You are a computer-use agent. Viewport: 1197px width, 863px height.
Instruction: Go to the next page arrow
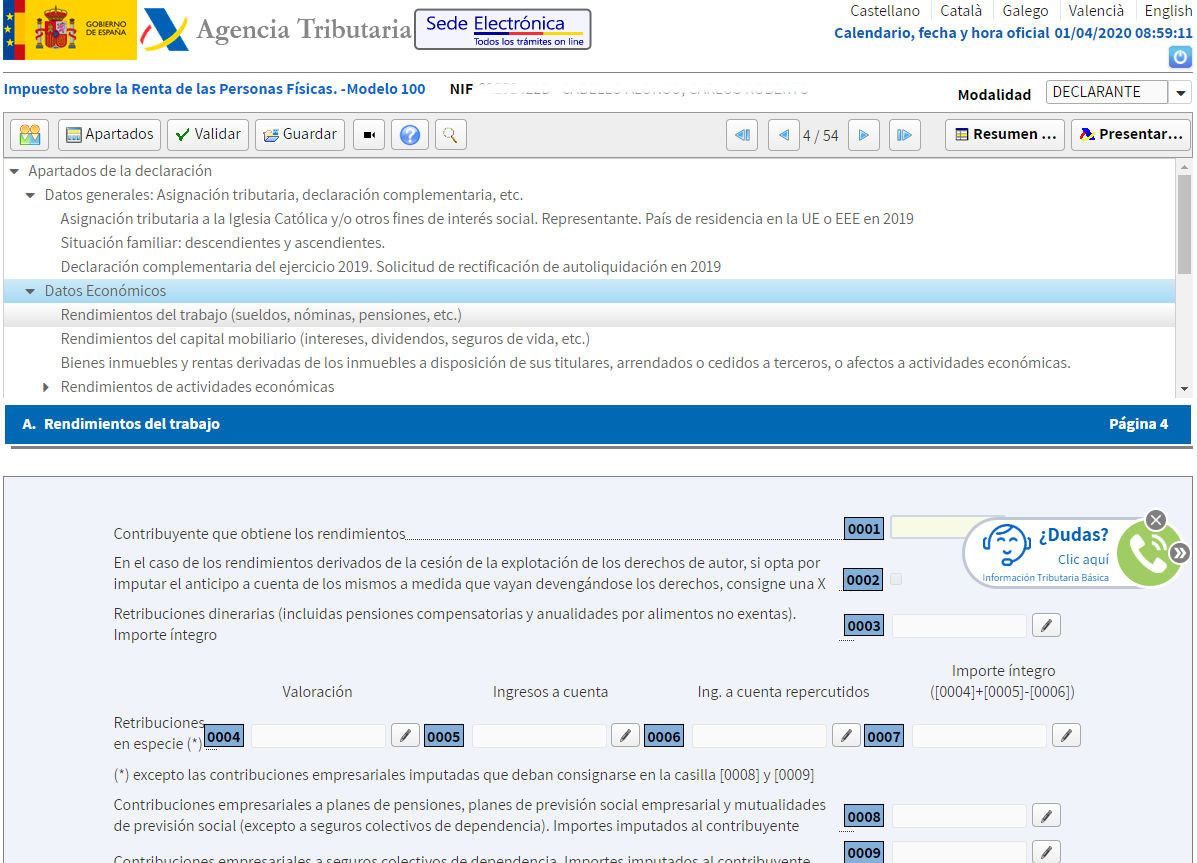(863, 135)
